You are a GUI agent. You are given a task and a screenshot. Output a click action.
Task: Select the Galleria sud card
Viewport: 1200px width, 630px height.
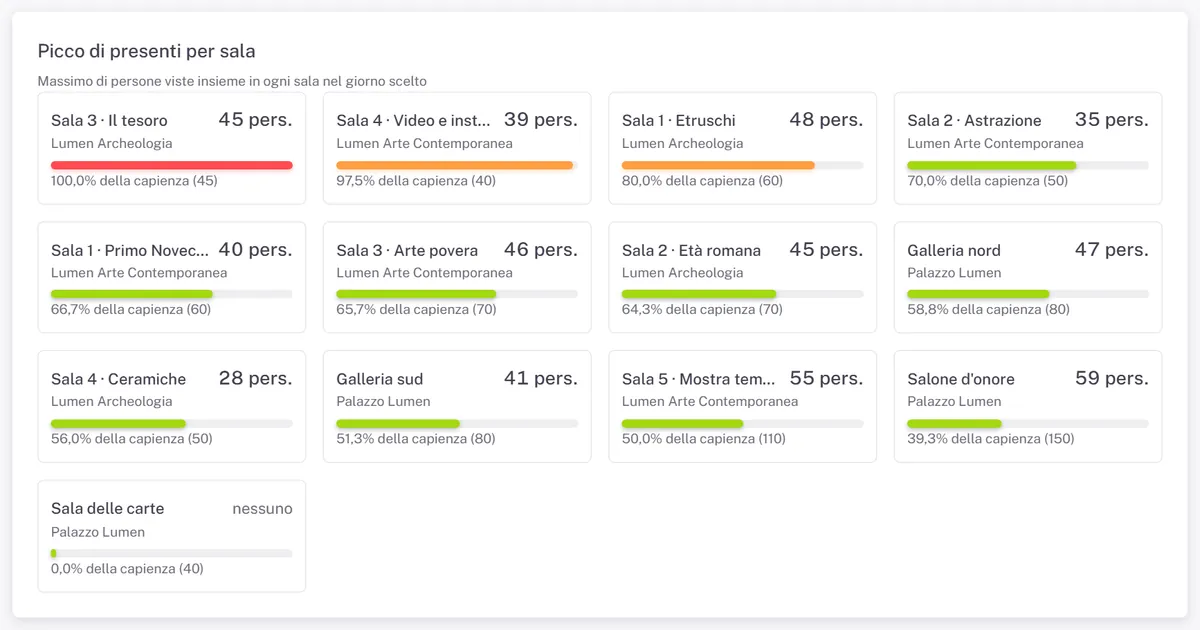[x=457, y=406]
